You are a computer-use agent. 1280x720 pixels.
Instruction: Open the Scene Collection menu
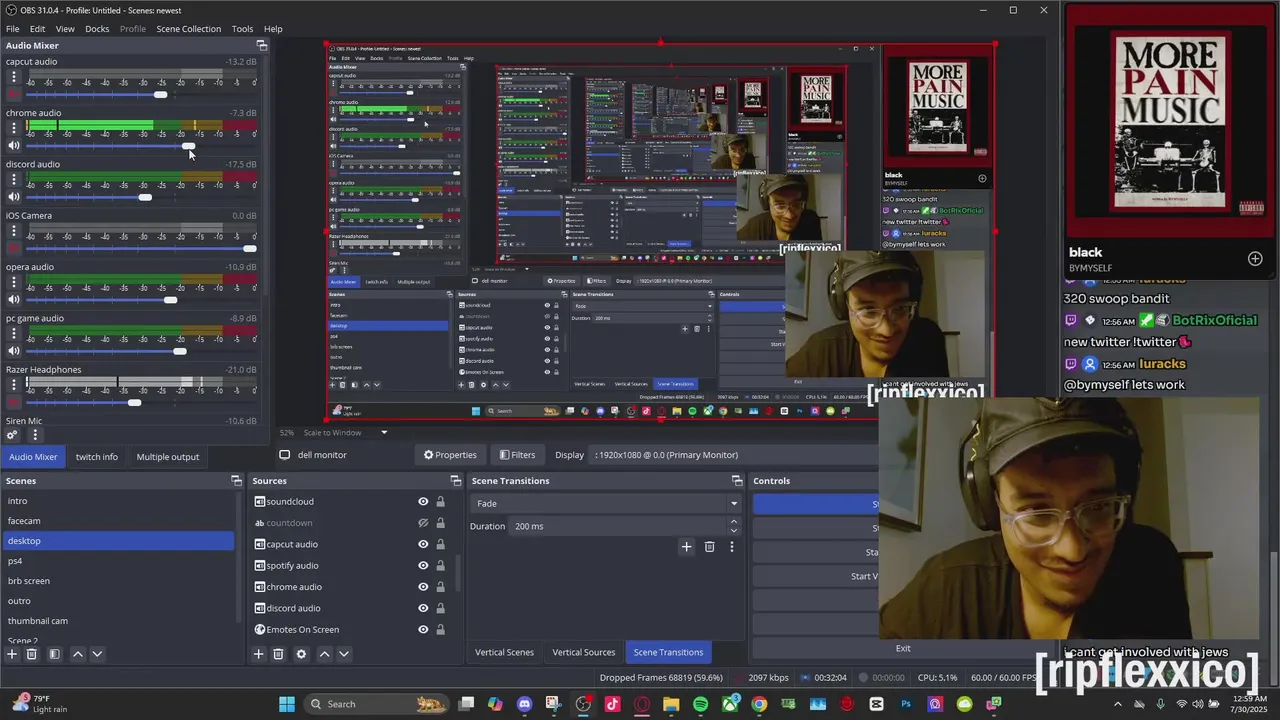click(188, 29)
